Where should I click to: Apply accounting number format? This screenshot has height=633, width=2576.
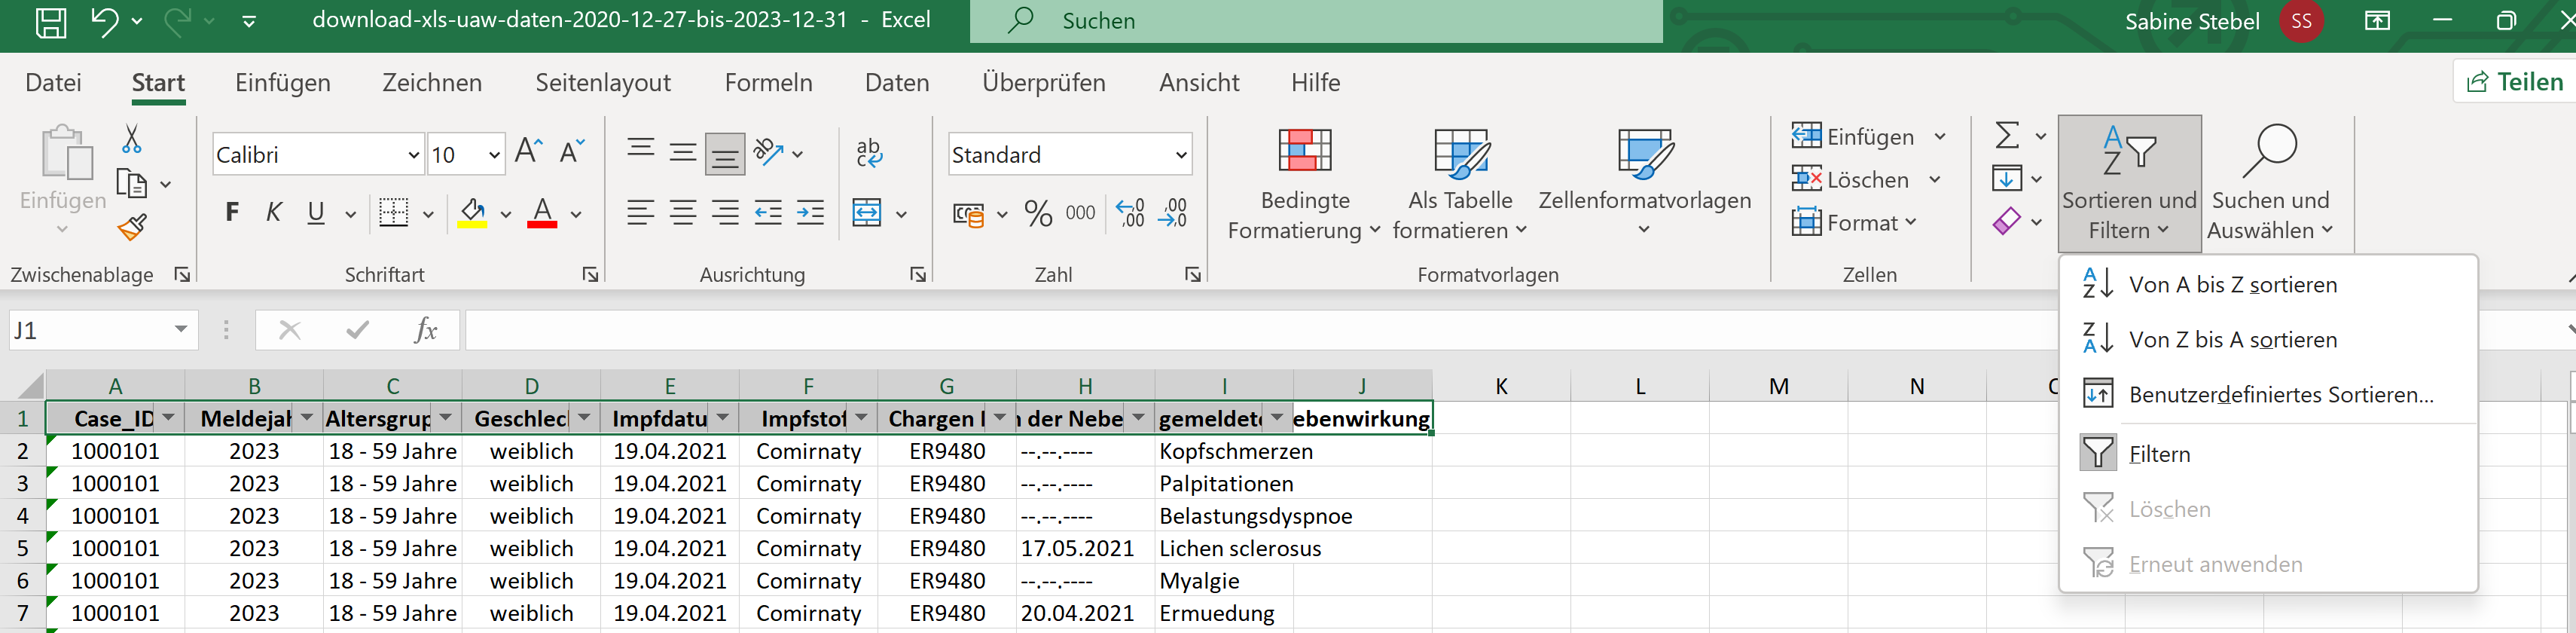pyautogui.click(x=968, y=214)
